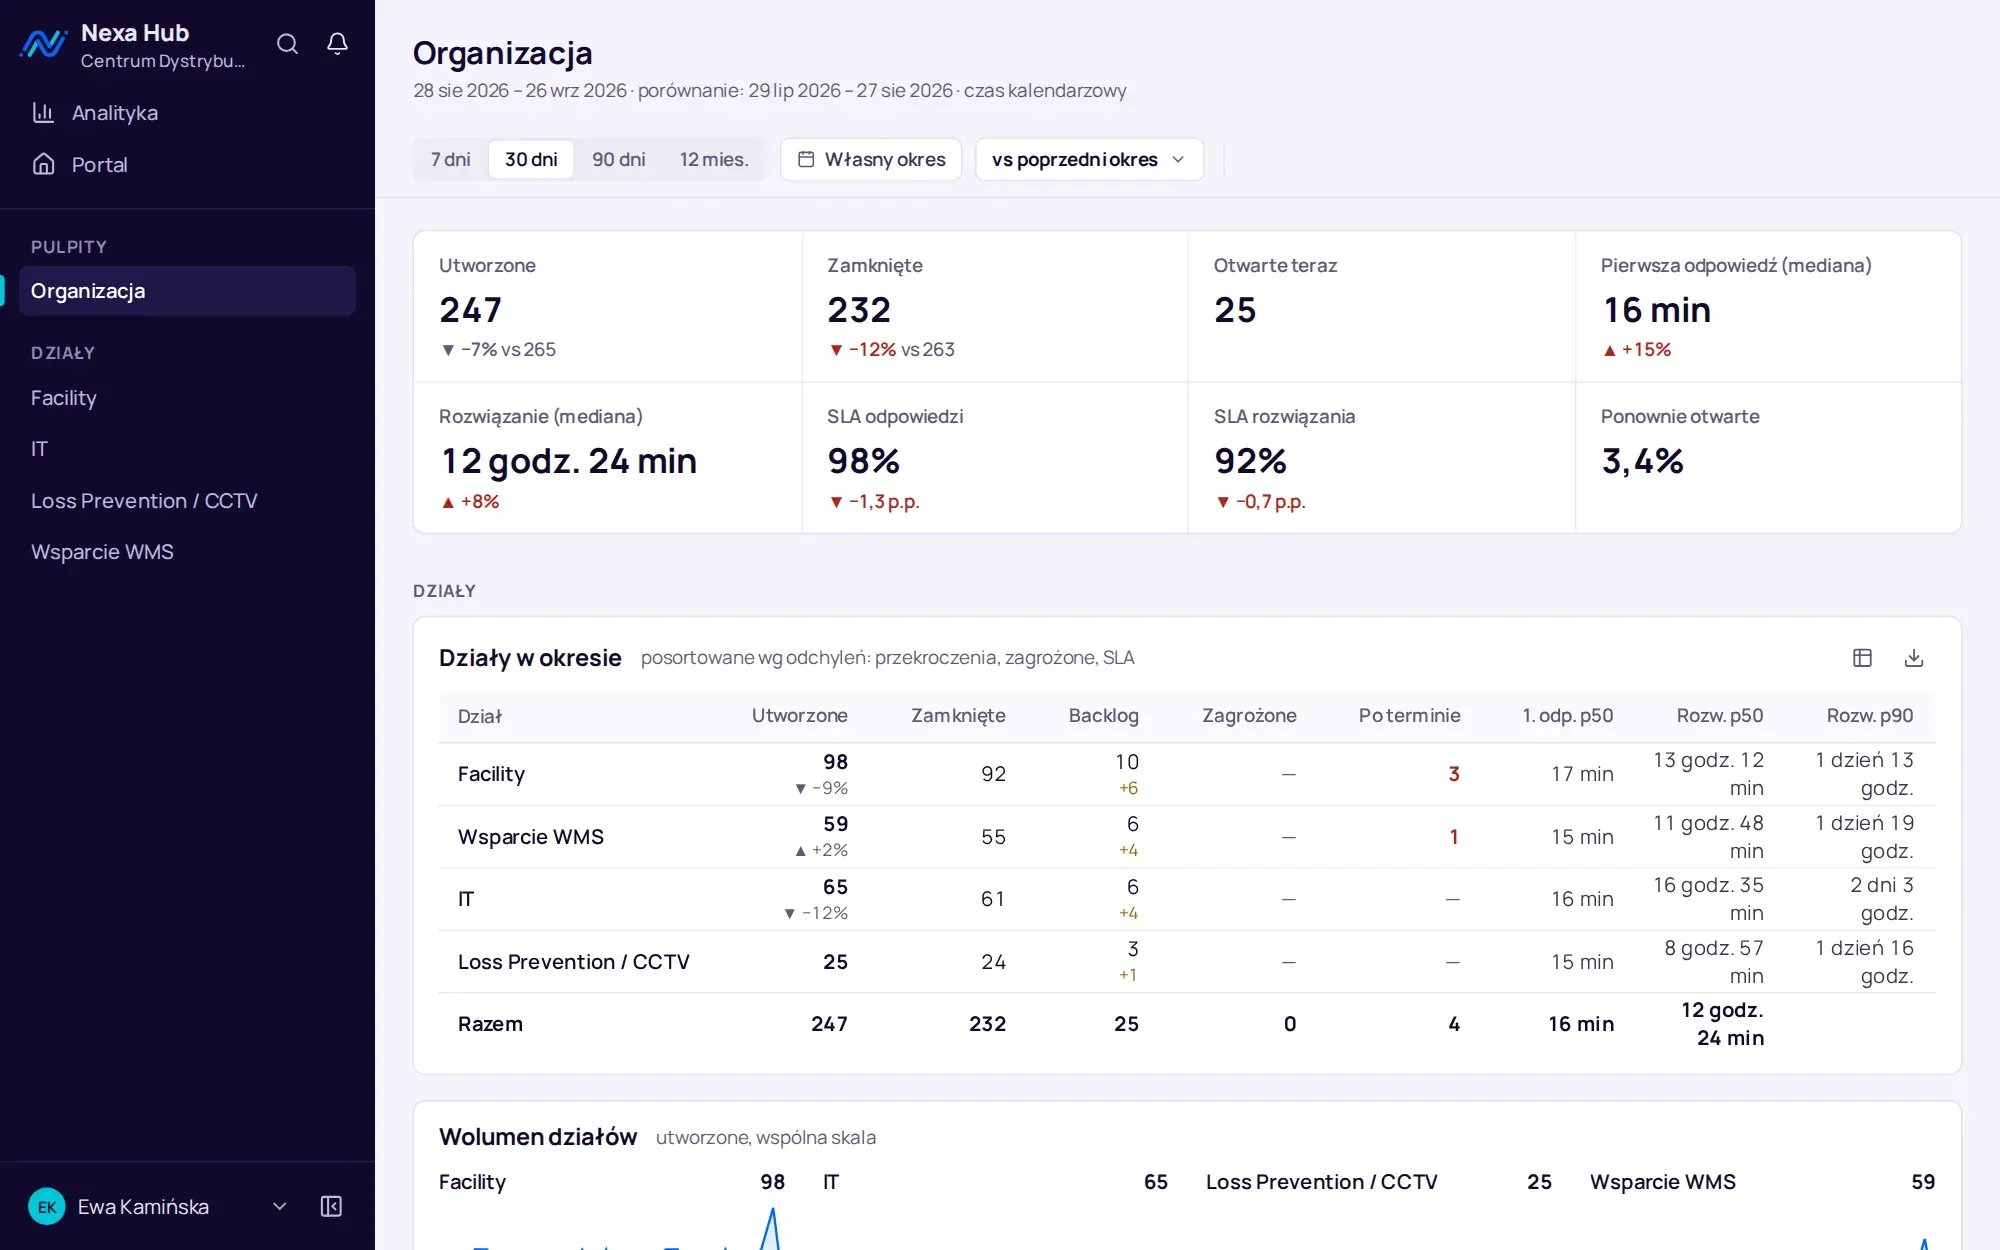This screenshot has height=1250, width=2000.
Task: Open Wsparcie WMS row in table
Action: point(1187,837)
